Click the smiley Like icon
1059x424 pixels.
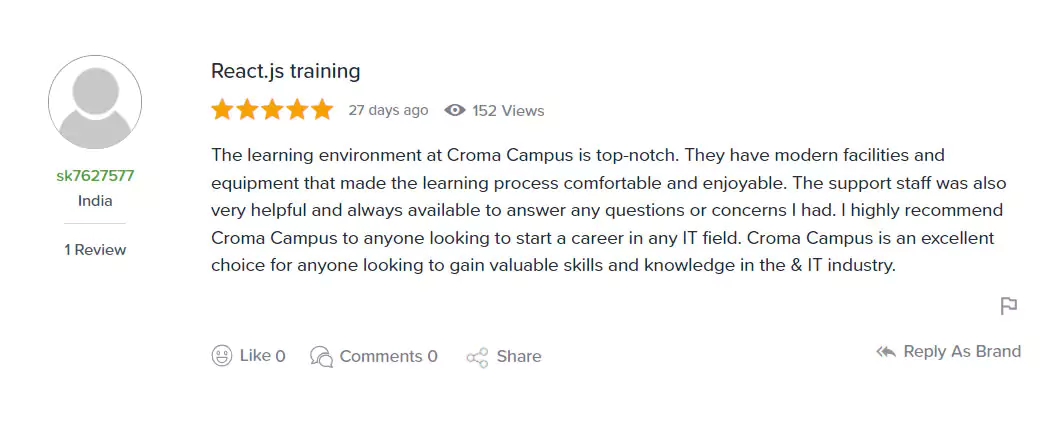(x=222, y=356)
